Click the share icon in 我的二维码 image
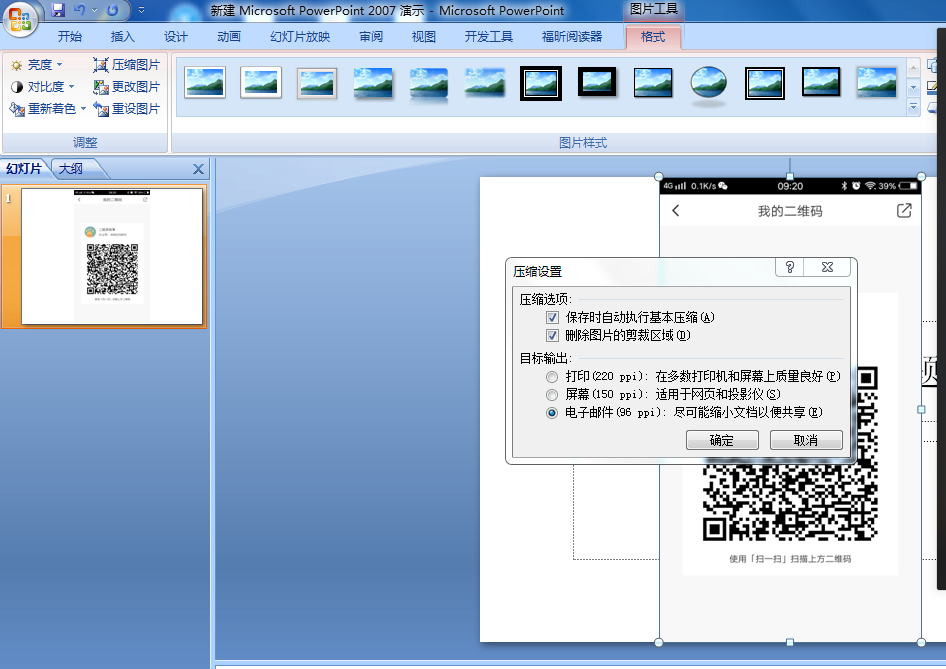The width and height of the screenshot is (946, 669). 904,211
